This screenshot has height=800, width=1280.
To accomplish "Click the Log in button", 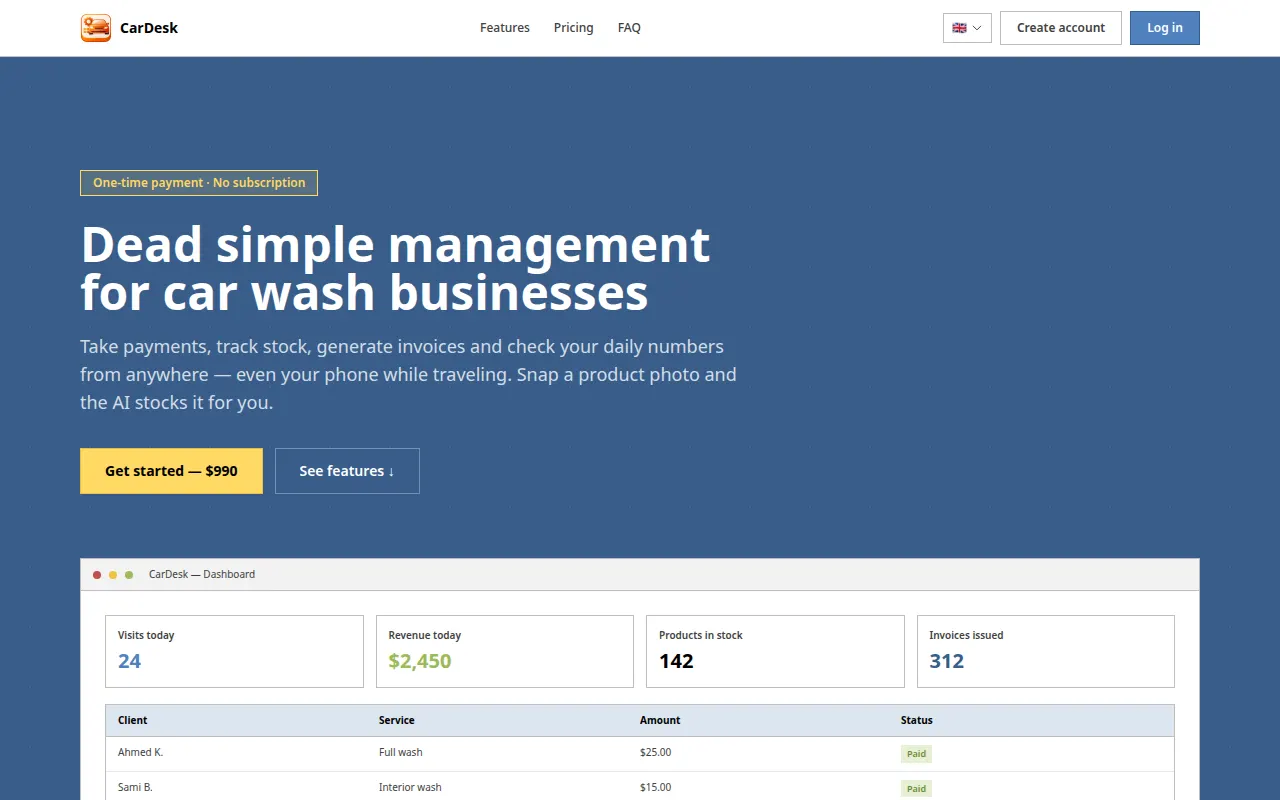I will [x=1165, y=28].
